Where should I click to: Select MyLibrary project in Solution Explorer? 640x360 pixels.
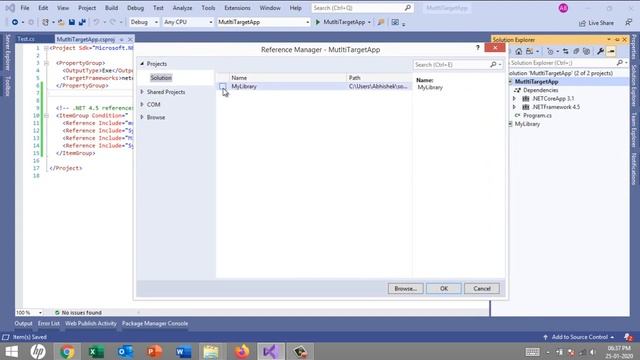(527, 124)
